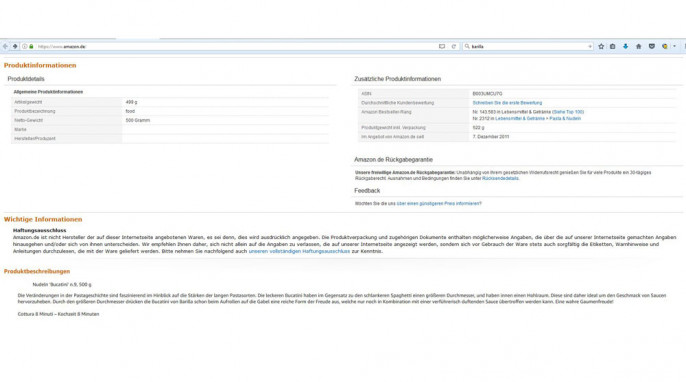This screenshot has width=686, height=382.
Task: Open the site information icon in address bar
Action: [x=24, y=46]
